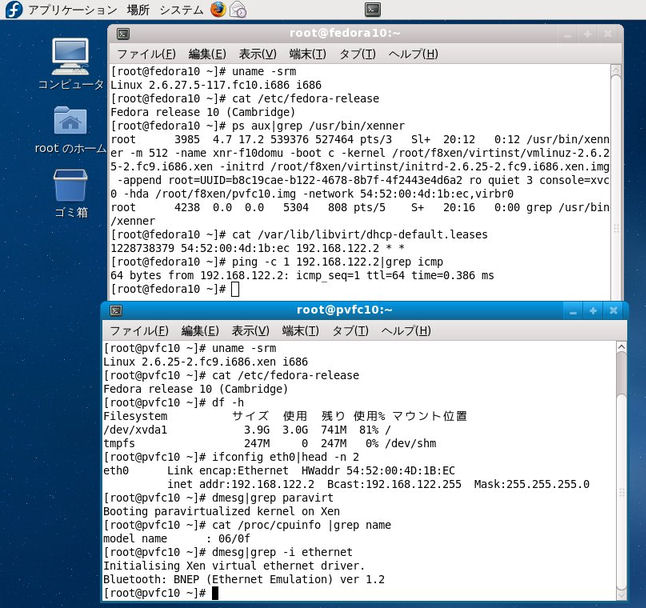Click scroll-up arrow in root@pvfc10 terminal scrollbar
This screenshot has width=646, height=608.
pos(621,348)
